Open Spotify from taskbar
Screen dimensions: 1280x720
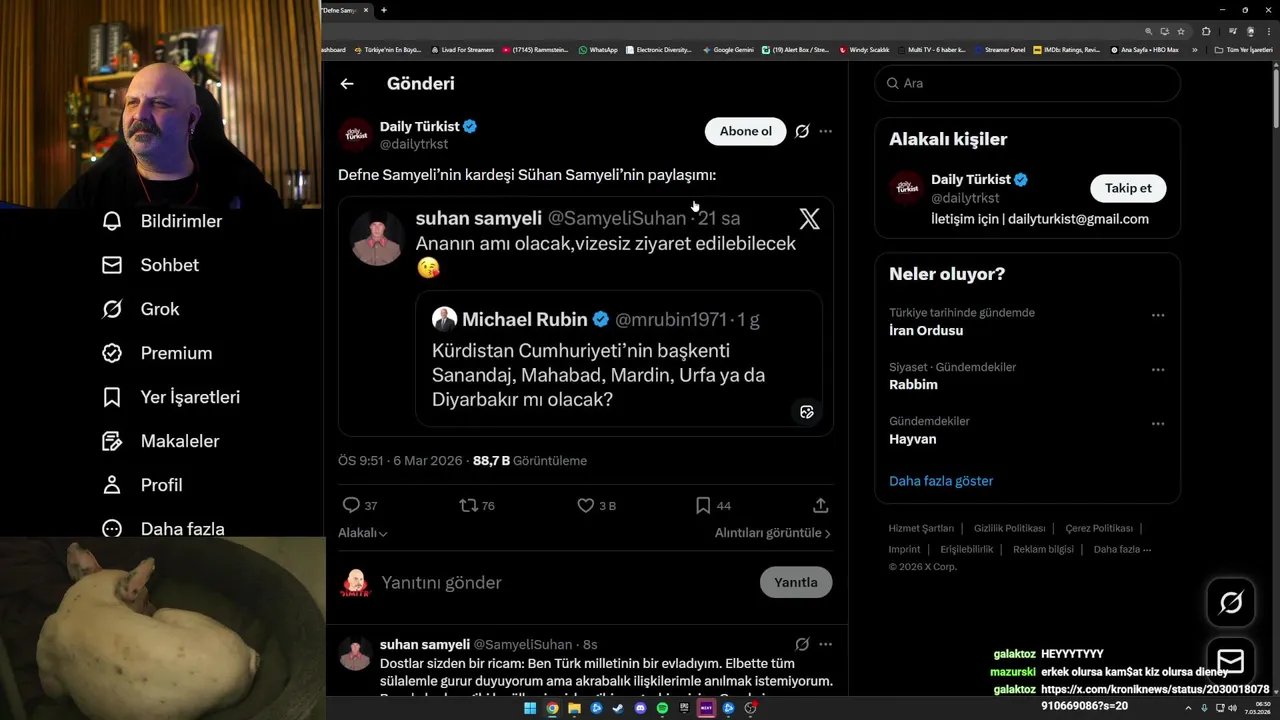(x=662, y=708)
